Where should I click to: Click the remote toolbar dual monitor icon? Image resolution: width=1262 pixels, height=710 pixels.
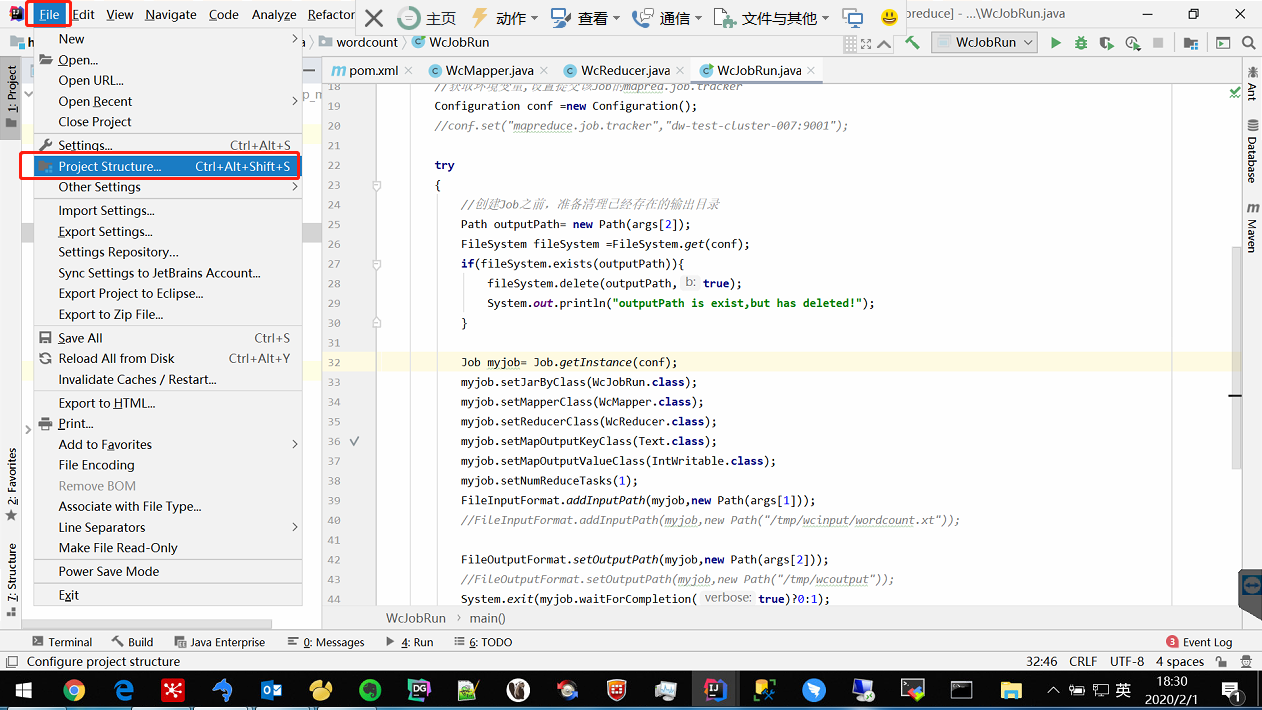(x=853, y=18)
